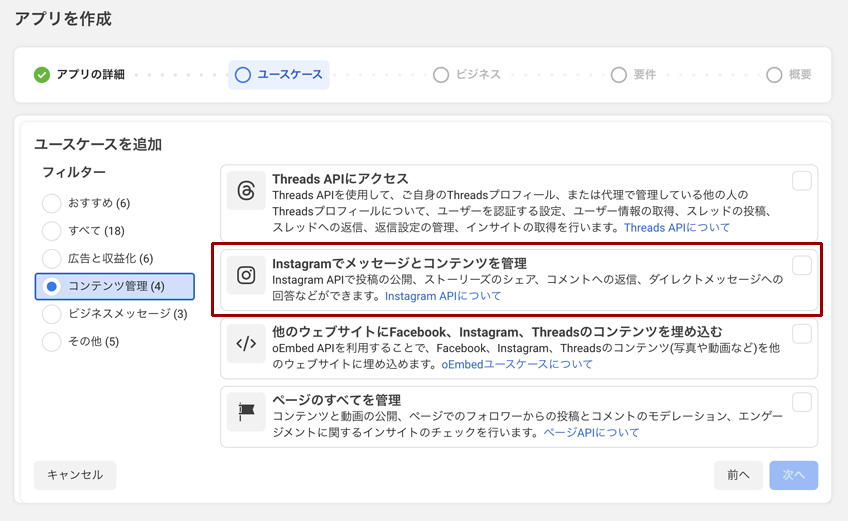This screenshot has width=848, height=521.
Task: Click the Threads logo icon
Action: click(x=246, y=190)
